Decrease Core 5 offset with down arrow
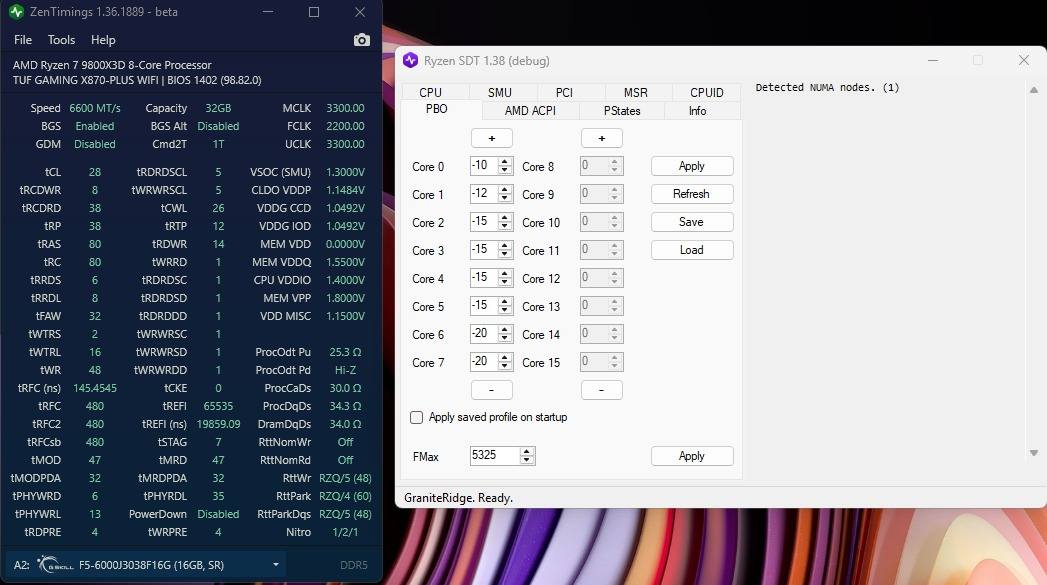 click(505, 311)
